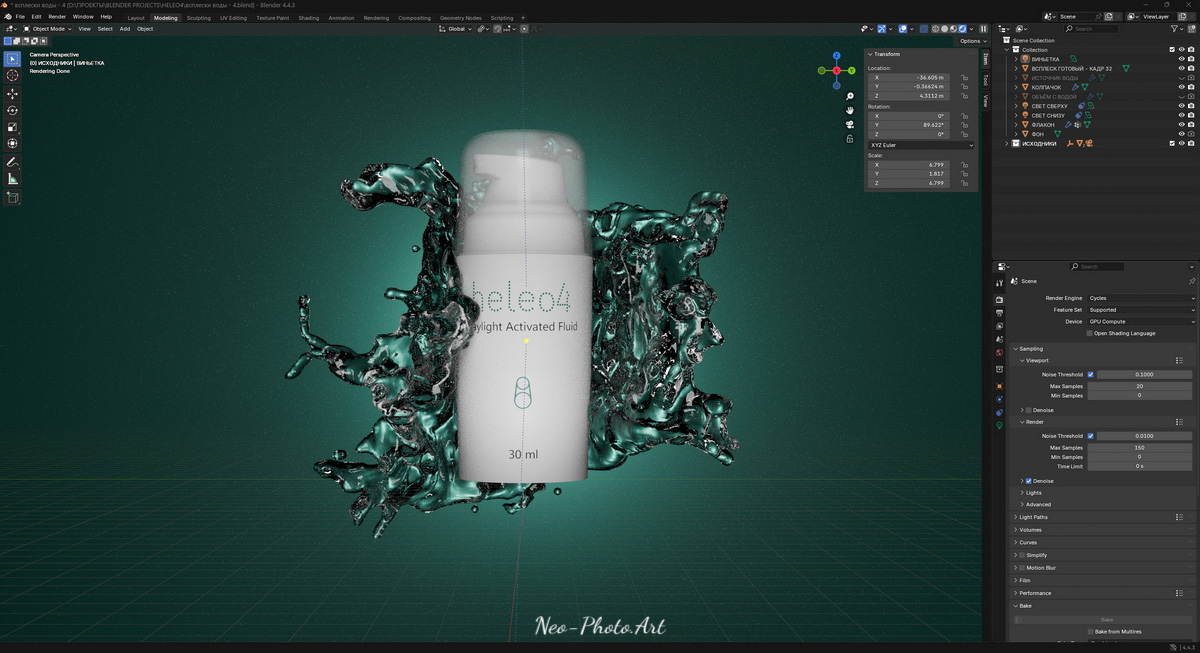1200x653 pixels.
Task: Select the Transform tool
Action: 13,144
